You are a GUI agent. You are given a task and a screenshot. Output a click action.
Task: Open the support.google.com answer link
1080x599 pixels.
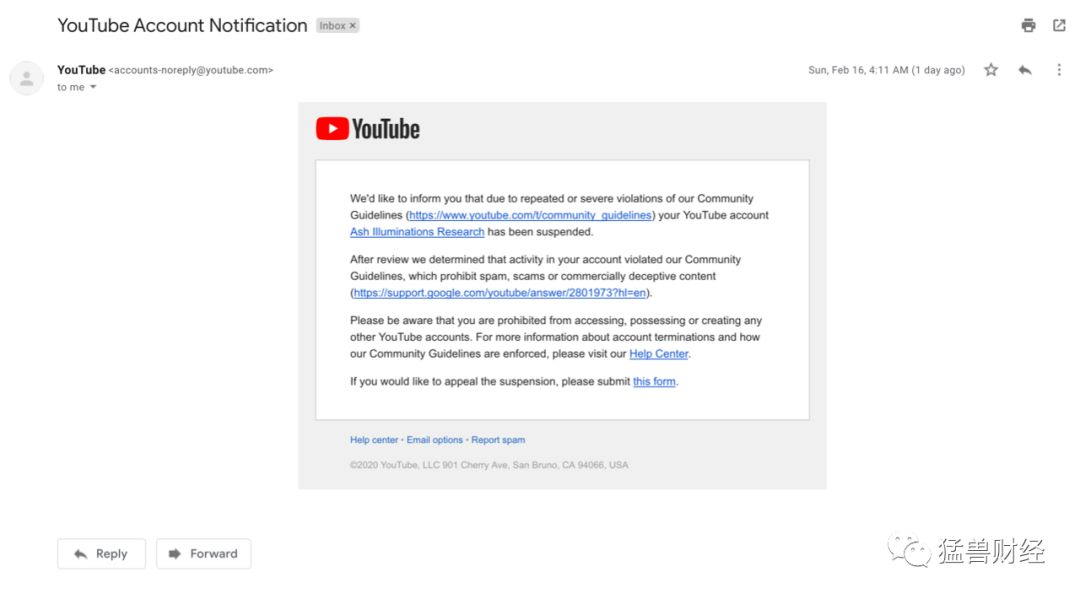coord(500,293)
